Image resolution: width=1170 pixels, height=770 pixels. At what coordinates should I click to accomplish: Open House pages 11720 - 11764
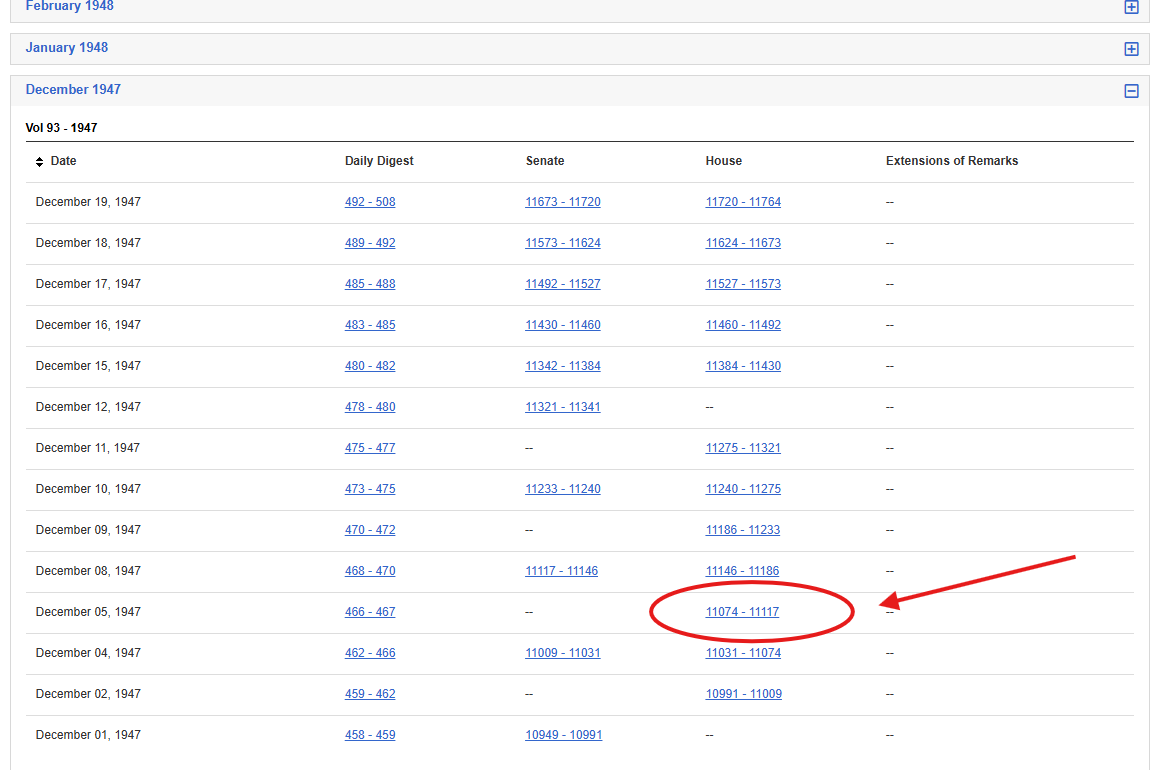743,202
